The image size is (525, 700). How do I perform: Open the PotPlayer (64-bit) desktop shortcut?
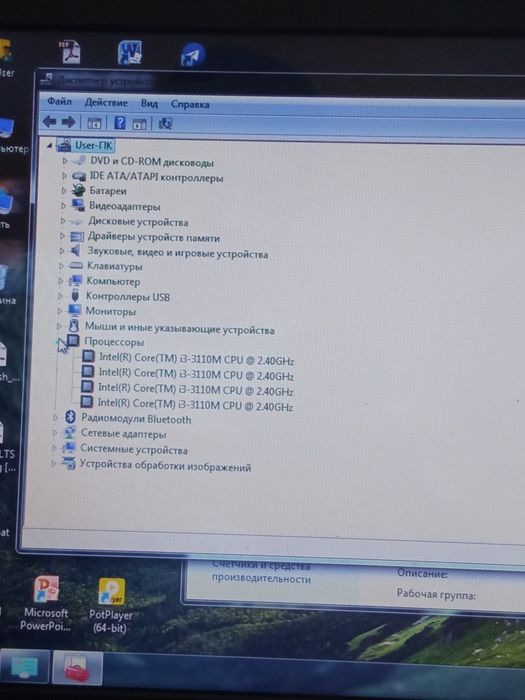[111, 606]
